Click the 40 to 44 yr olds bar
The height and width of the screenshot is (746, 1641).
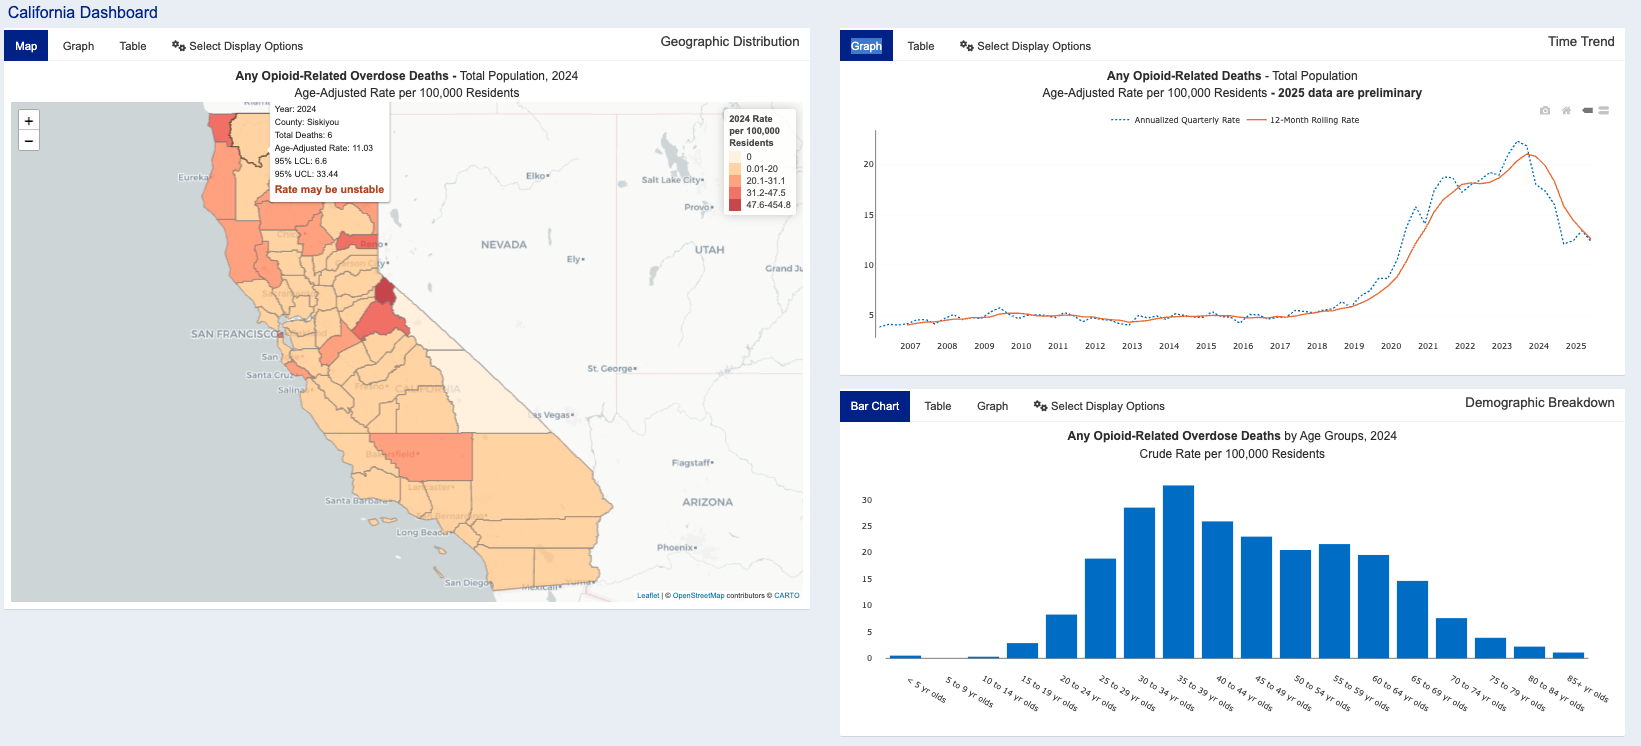pos(1217,590)
